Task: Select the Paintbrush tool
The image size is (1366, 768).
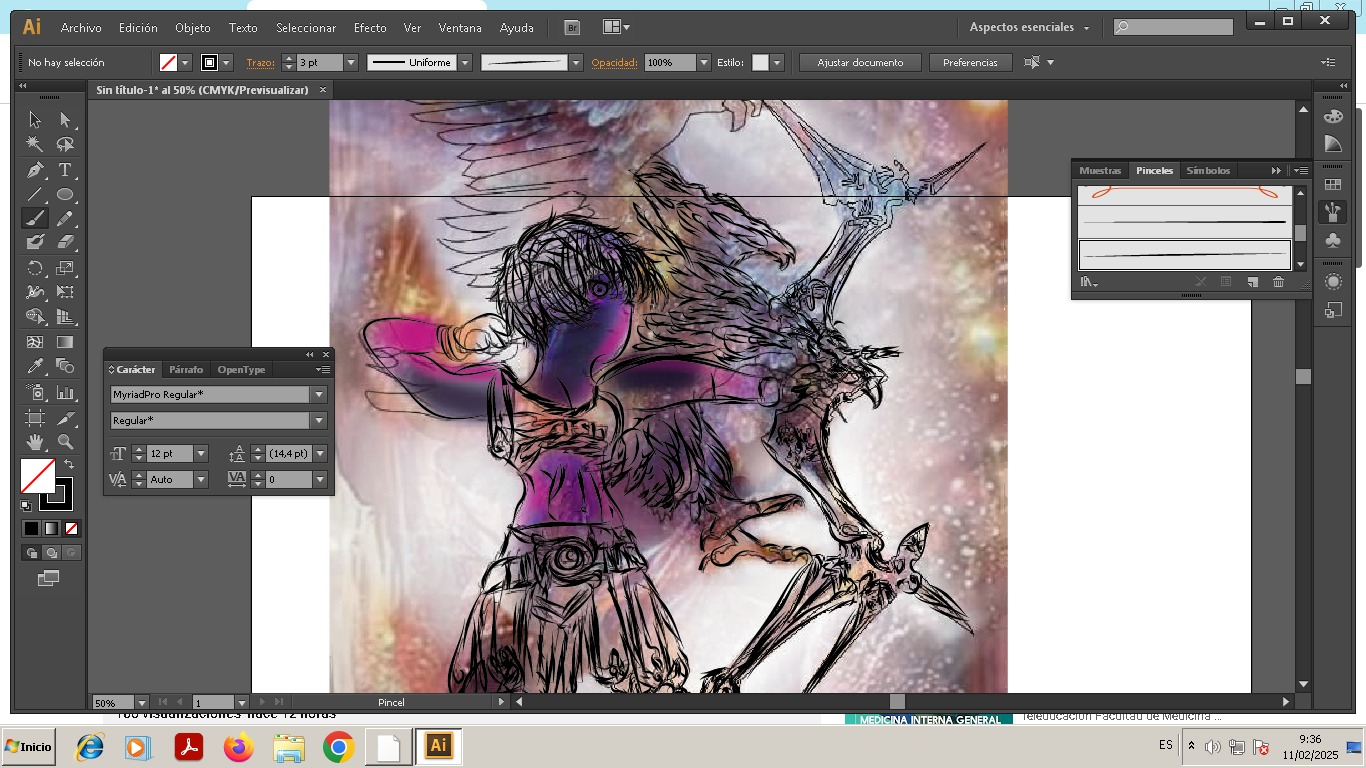Action: (x=35, y=218)
